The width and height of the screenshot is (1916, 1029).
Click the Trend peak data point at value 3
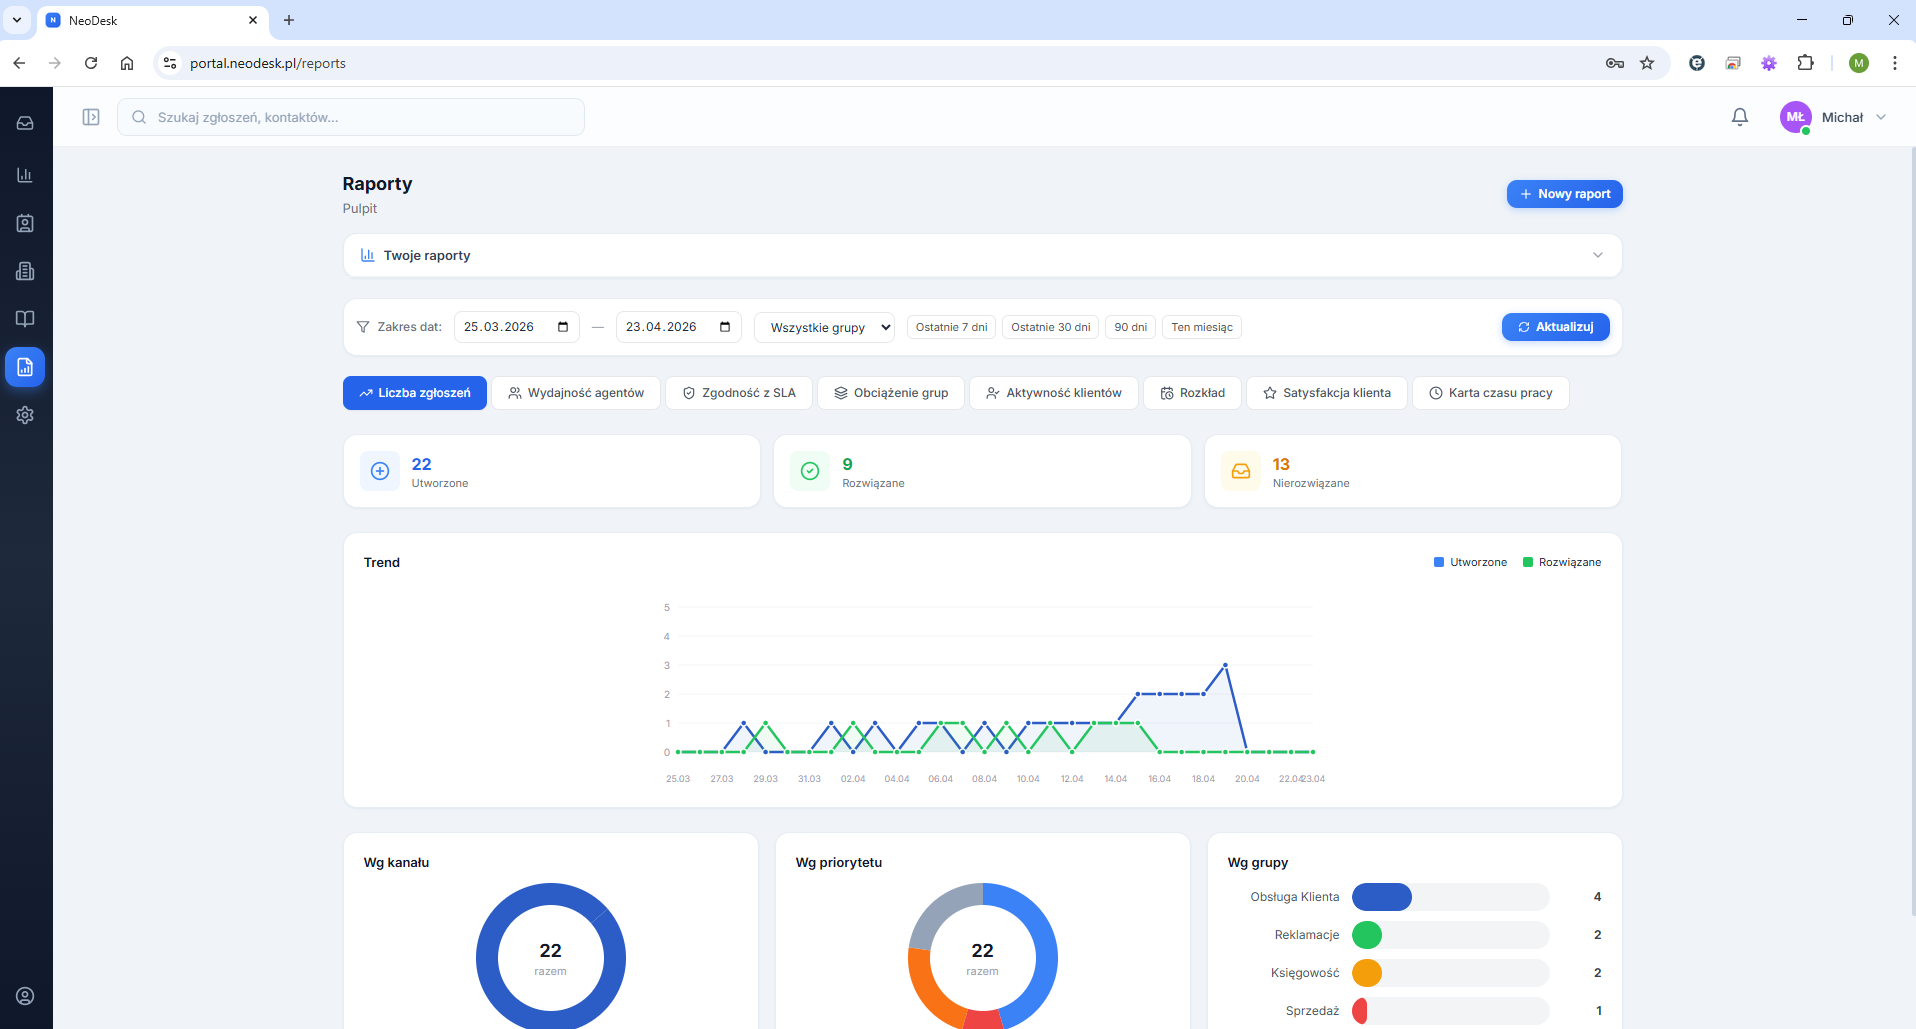point(1225,665)
